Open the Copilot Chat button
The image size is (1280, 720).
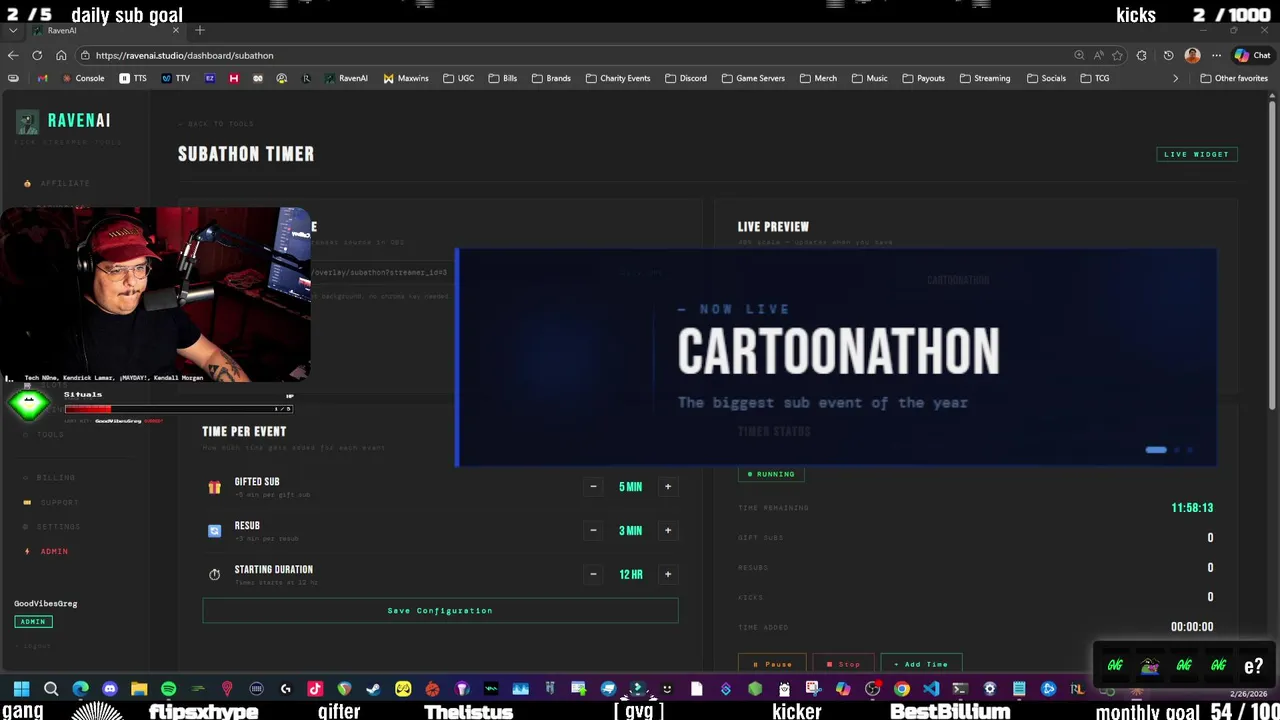pyautogui.click(x=1252, y=55)
